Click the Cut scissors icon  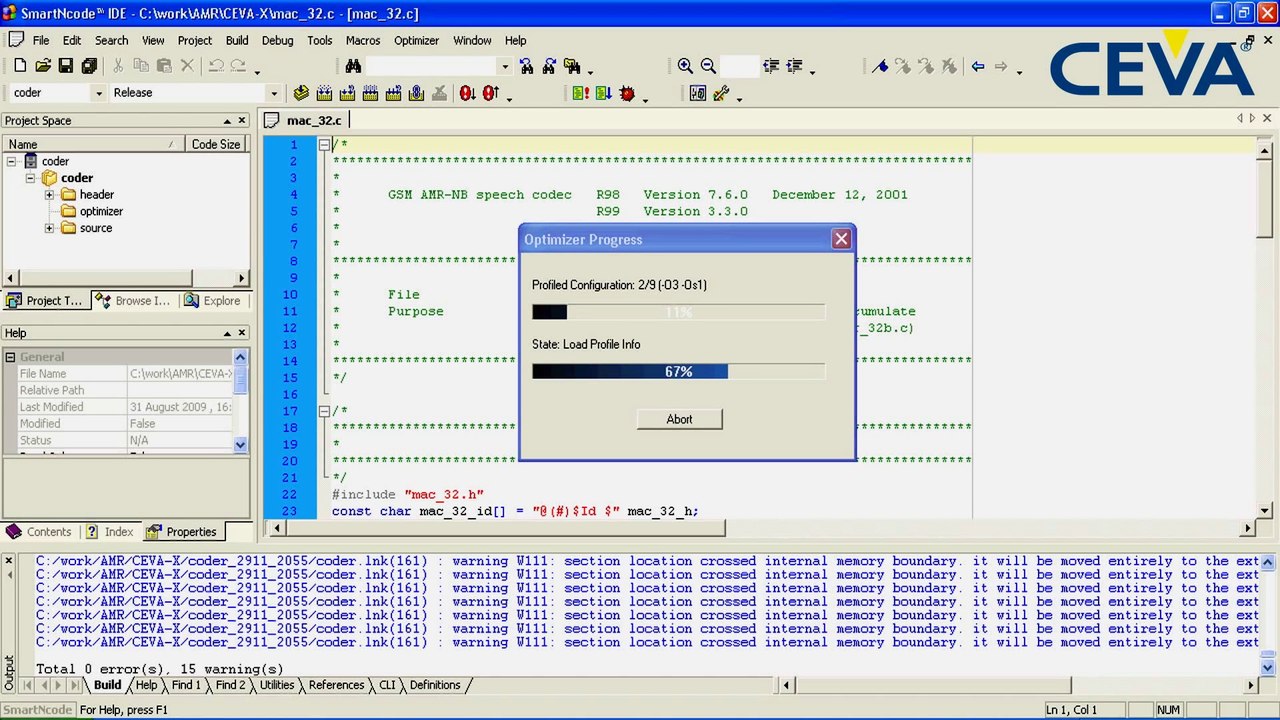[118, 66]
